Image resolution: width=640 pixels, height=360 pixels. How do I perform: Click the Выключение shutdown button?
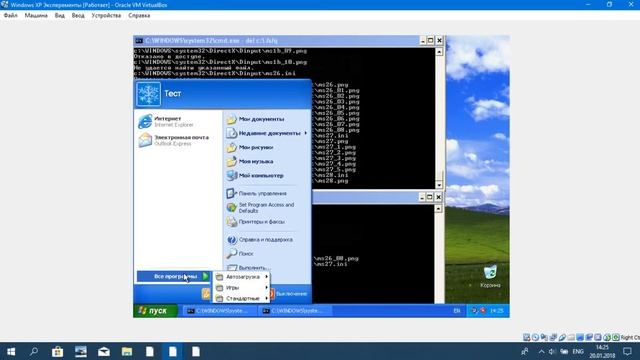pyautogui.click(x=288, y=294)
